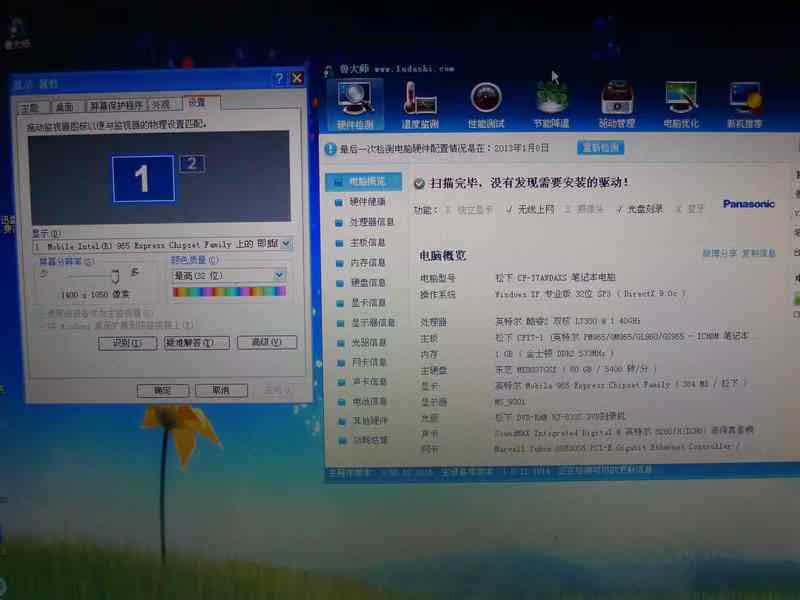Switch to the 桌面 tab
The image size is (800, 600).
pos(64,105)
